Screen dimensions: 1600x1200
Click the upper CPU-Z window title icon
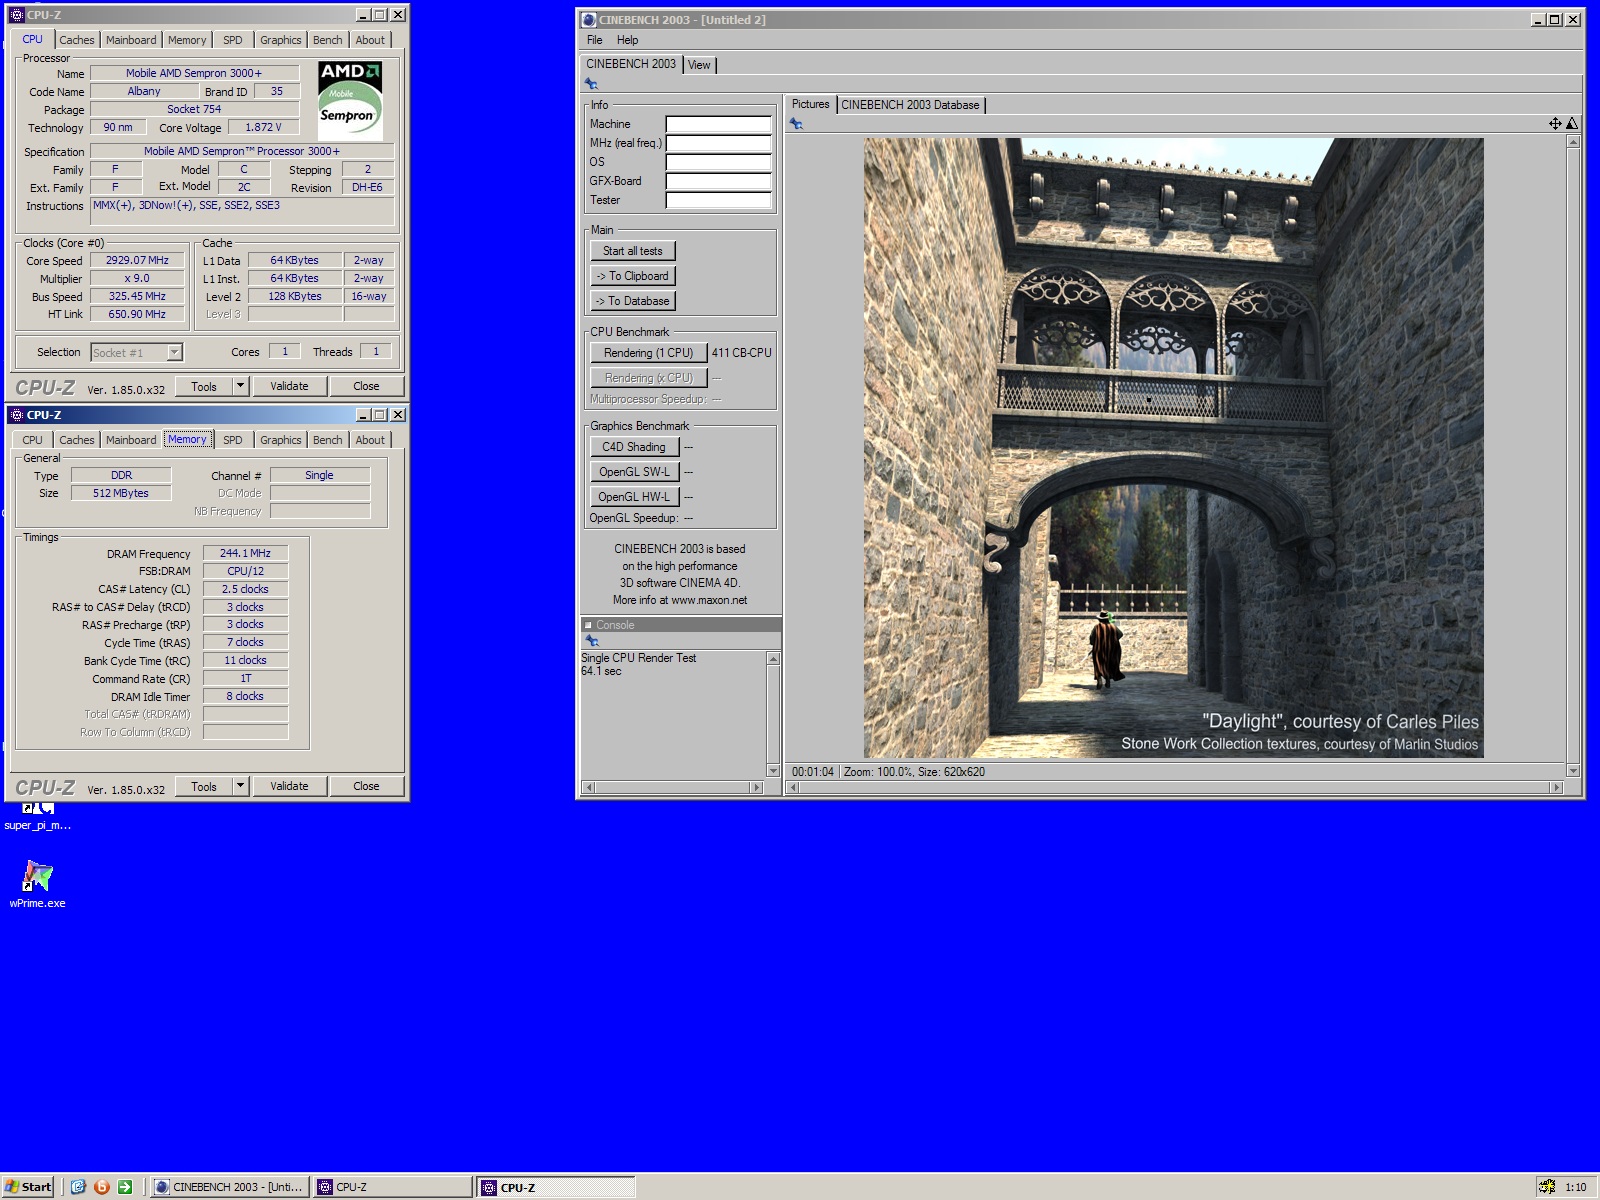[x=16, y=15]
